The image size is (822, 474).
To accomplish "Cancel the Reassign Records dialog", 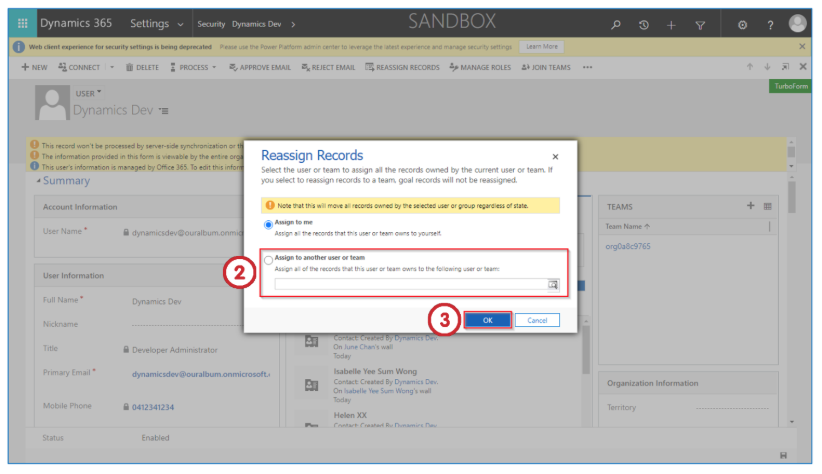I will pyautogui.click(x=537, y=320).
